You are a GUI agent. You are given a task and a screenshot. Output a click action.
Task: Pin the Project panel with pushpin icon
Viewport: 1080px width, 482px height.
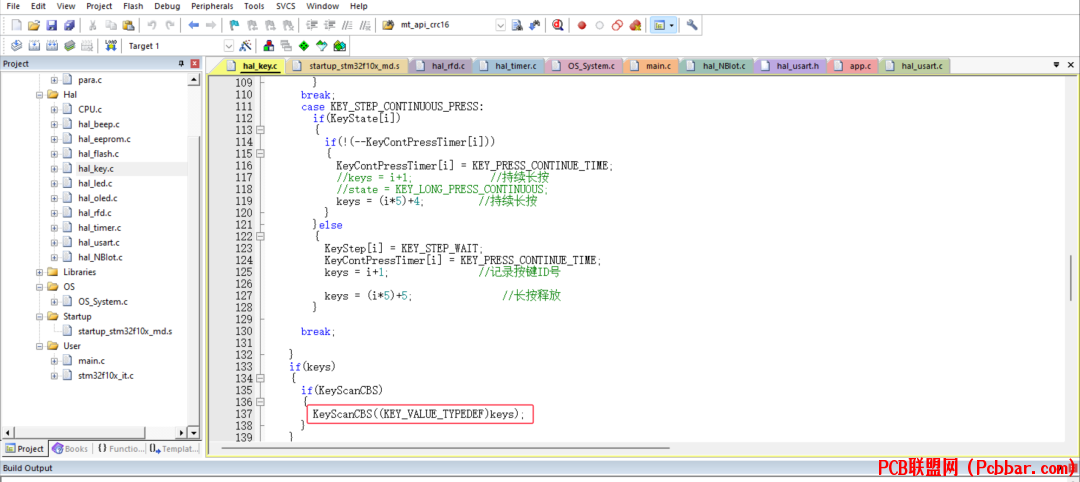pyautogui.click(x=181, y=63)
